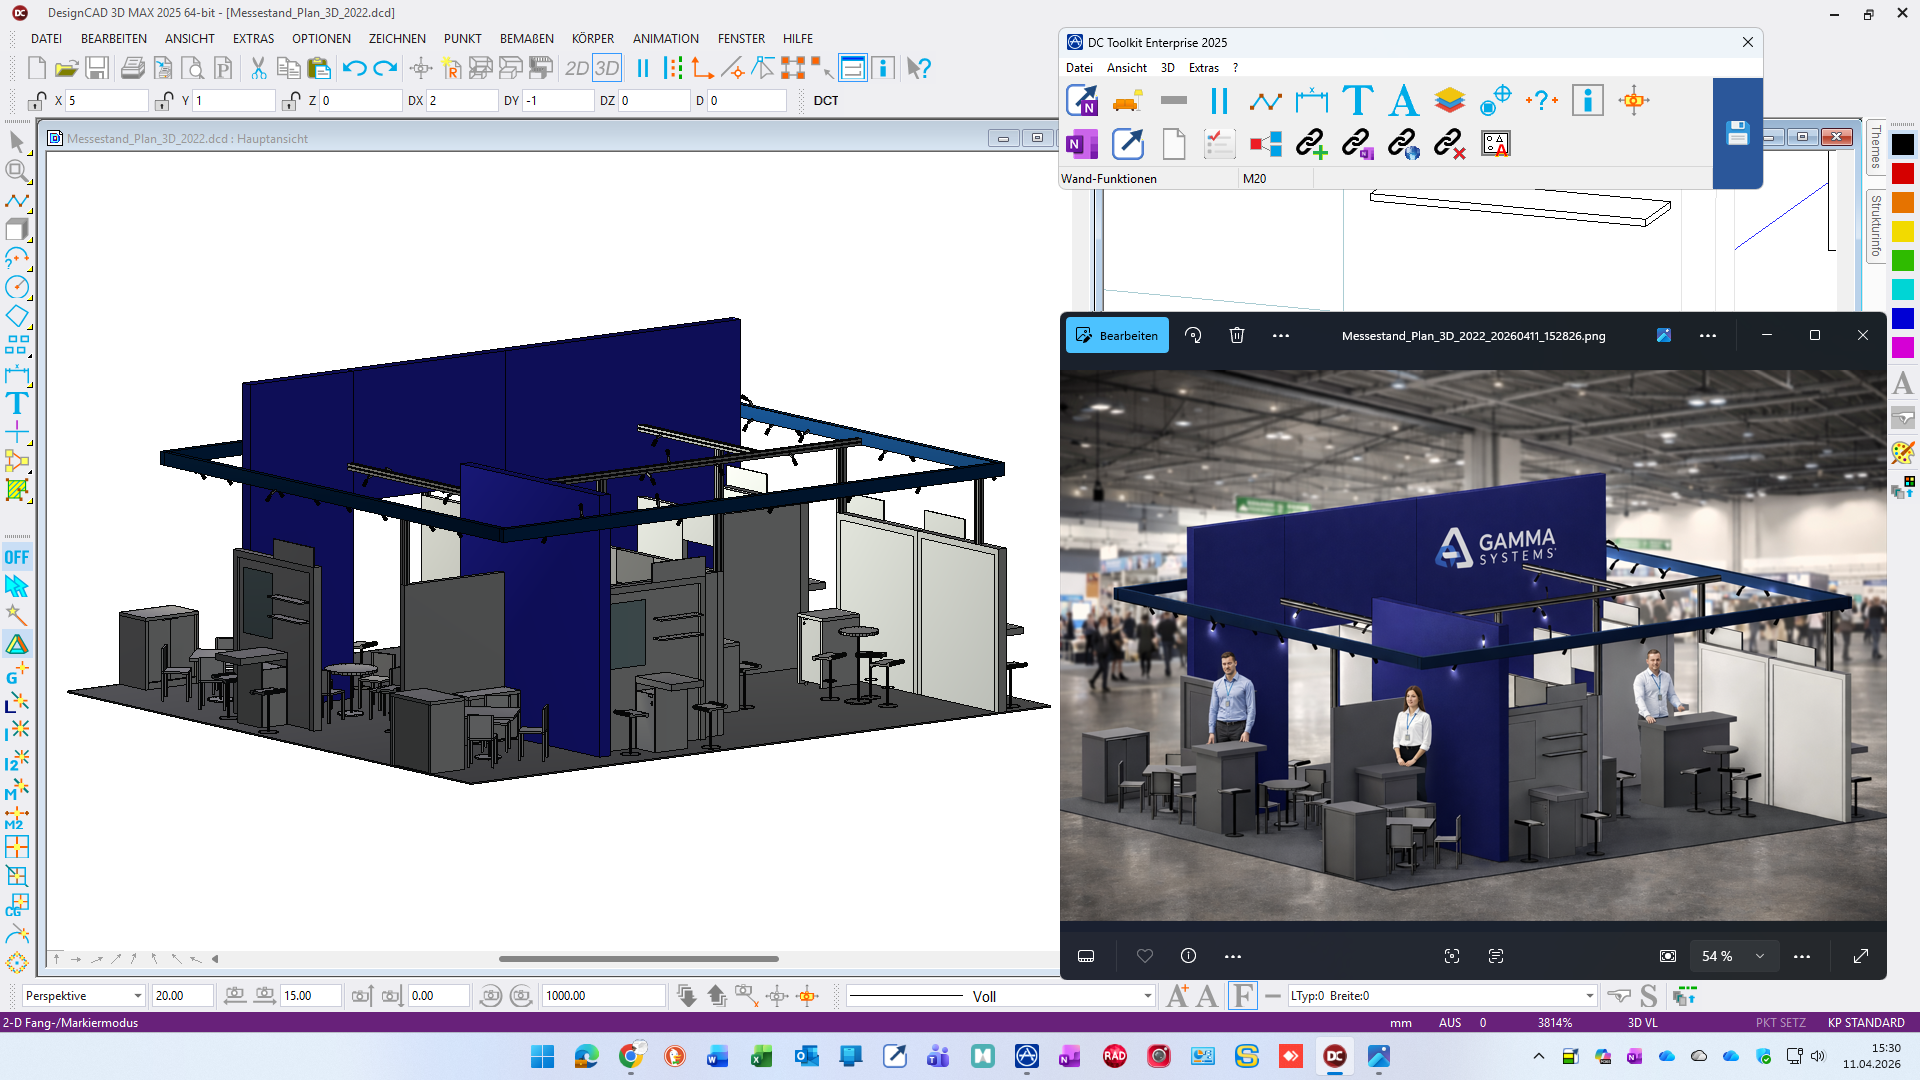This screenshot has height=1080, width=1920.
Task: Click the Bearbeiten button
Action: tap(1117, 336)
